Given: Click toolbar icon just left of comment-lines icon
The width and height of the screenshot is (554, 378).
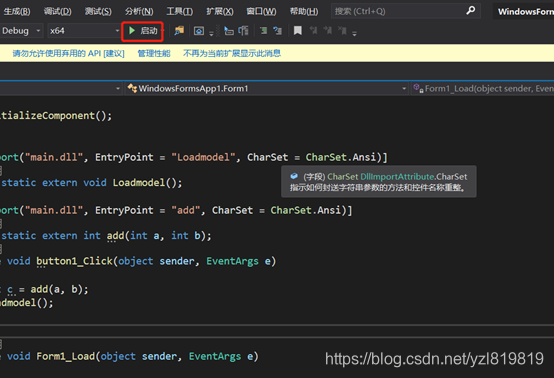Looking at the screenshot, I should (x=243, y=31).
